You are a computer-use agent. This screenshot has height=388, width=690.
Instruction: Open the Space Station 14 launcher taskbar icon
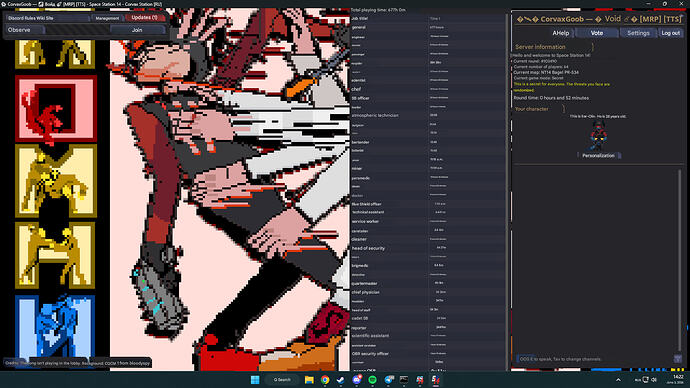pyautogui.click(x=420, y=380)
